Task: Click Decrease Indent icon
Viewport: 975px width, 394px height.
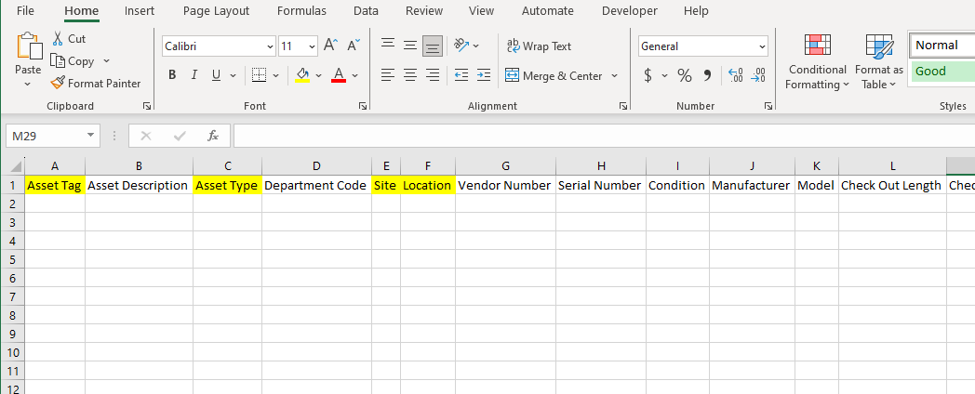Action: pyautogui.click(x=461, y=75)
